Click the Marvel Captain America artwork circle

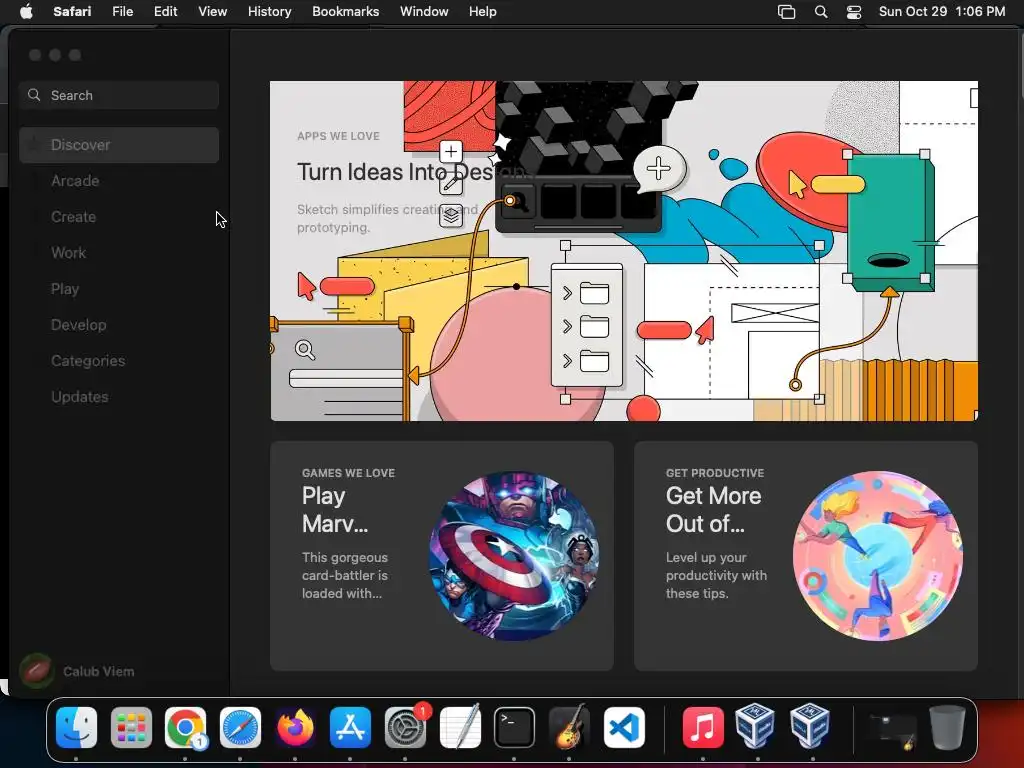[514, 556]
